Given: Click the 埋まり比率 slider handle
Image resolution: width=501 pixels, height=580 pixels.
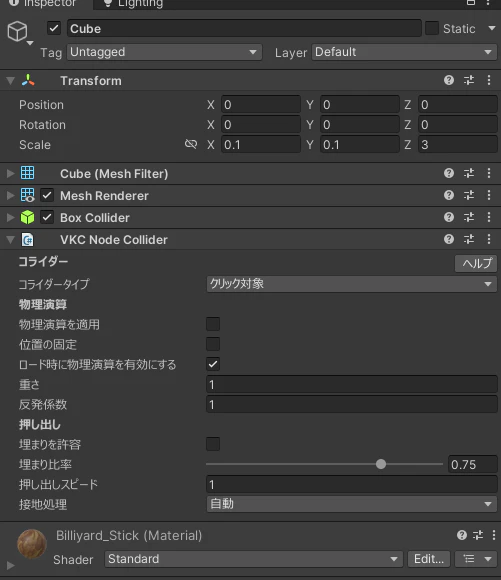Looking at the screenshot, I should [381, 464].
